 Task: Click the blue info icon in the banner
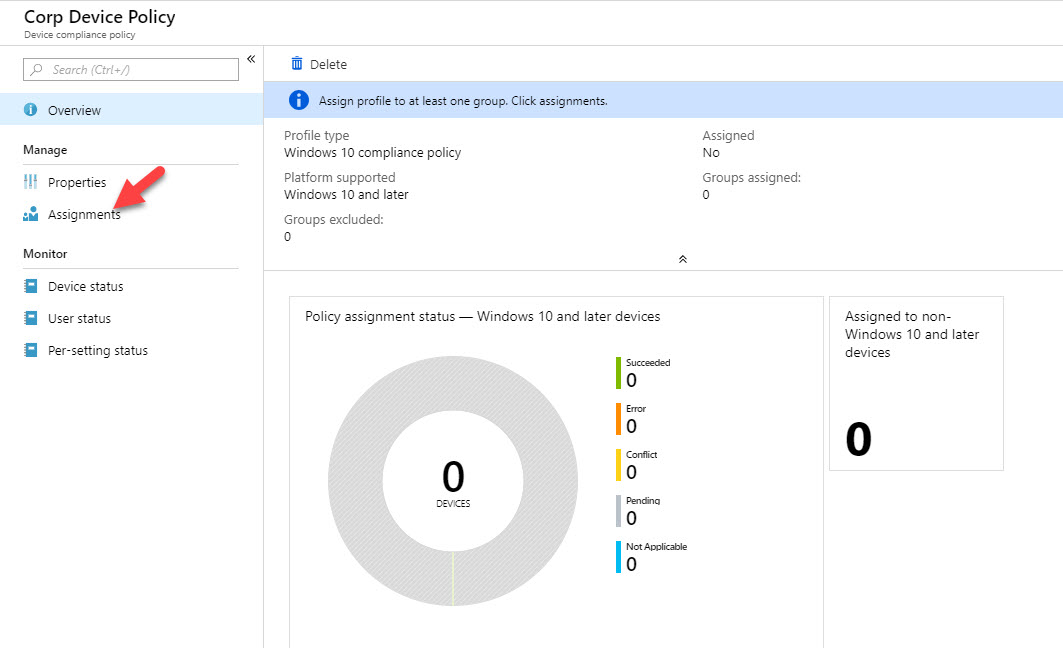point(297,100)
